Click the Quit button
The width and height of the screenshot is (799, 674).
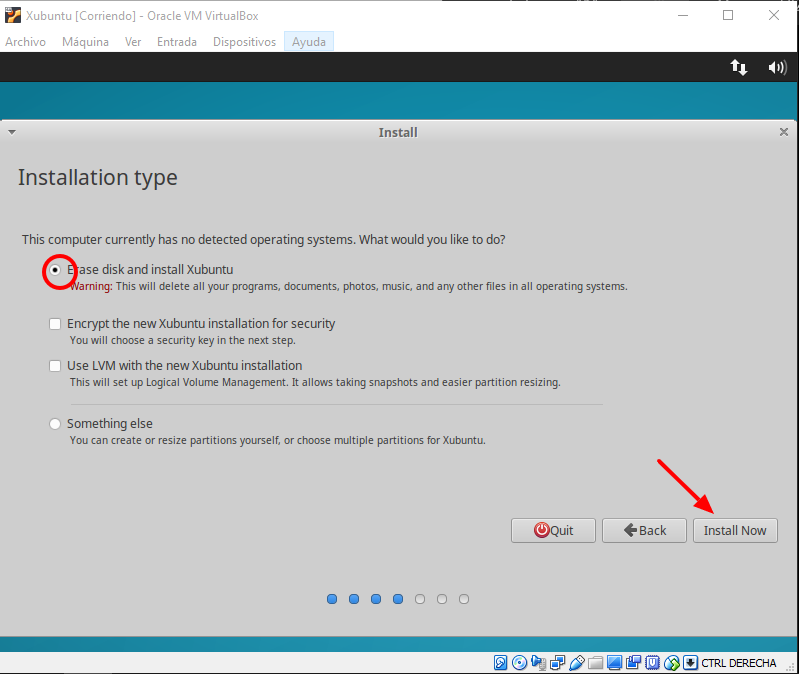[553, 530]
